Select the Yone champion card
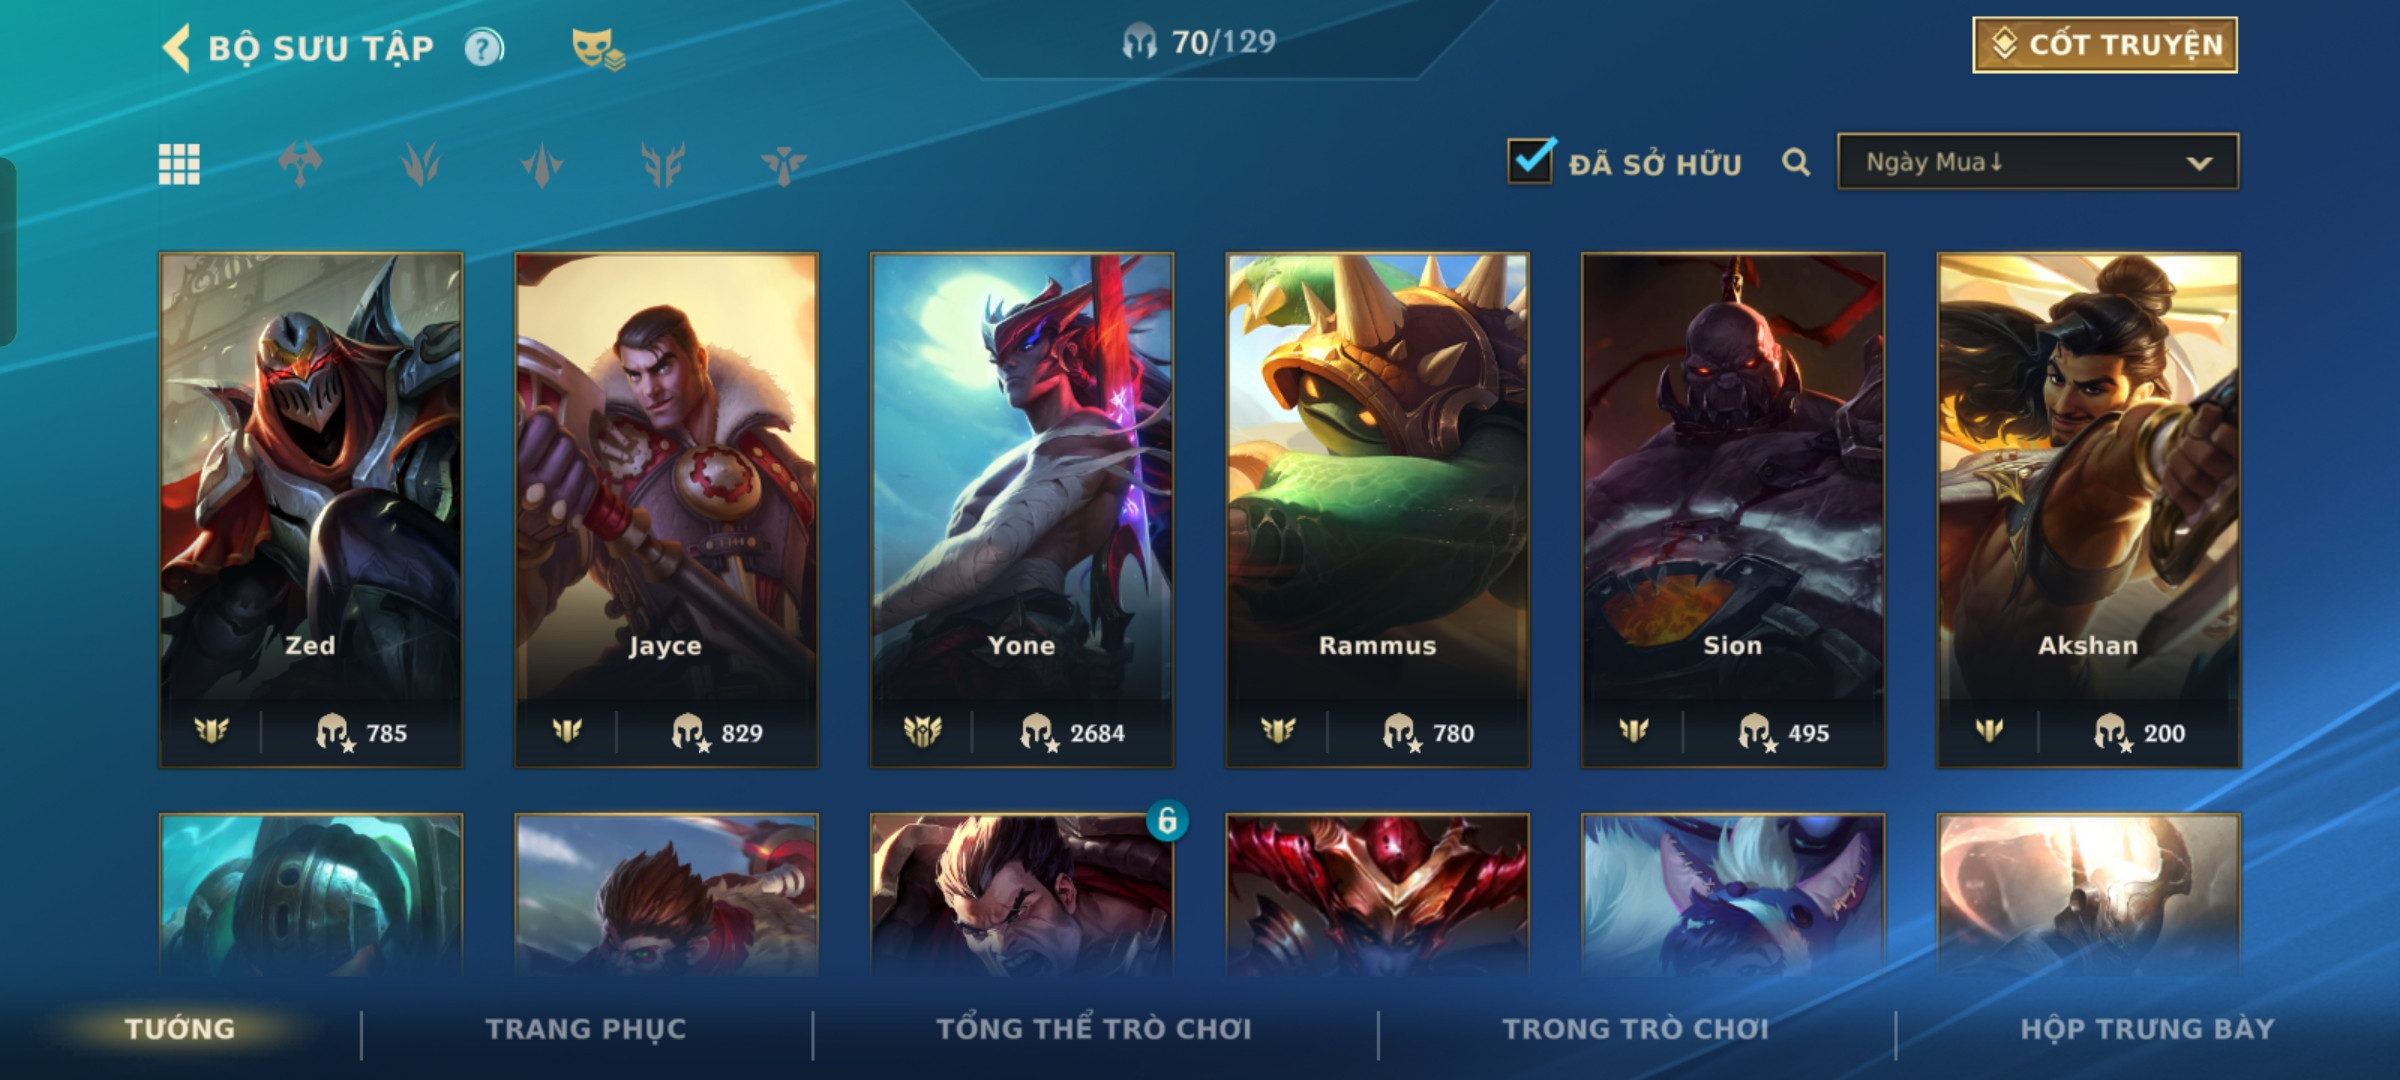2400x1080 pixels. tap(1022, 510)
